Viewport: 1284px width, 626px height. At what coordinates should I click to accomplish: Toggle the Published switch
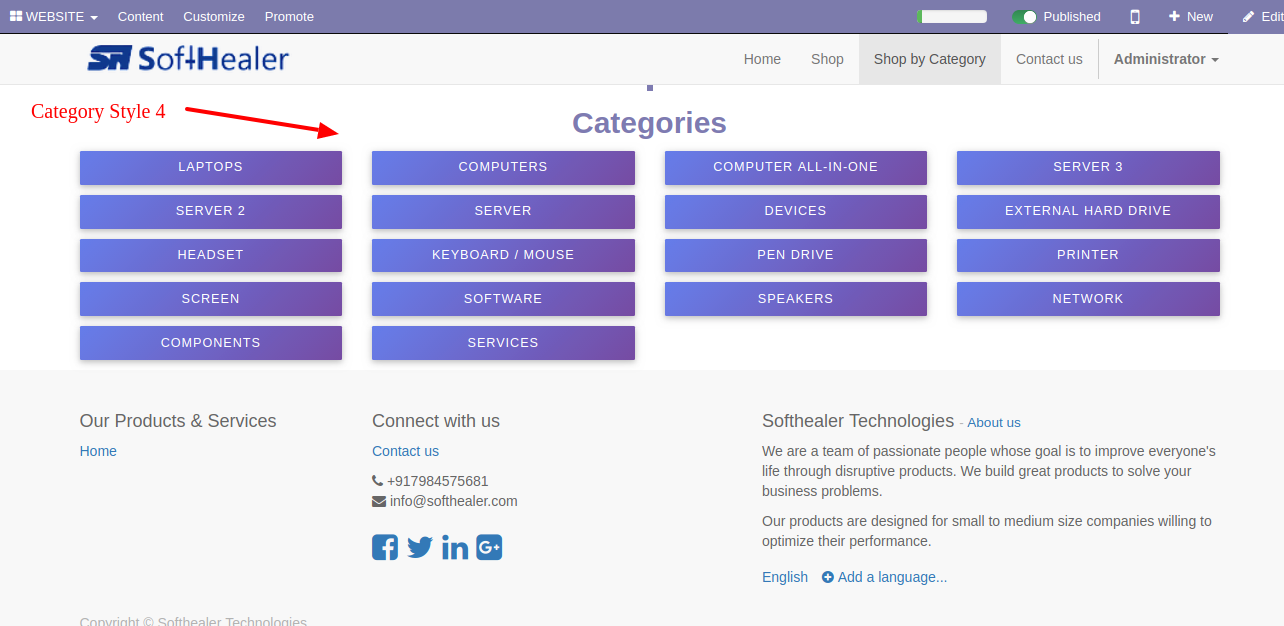tap(1024, 16)
